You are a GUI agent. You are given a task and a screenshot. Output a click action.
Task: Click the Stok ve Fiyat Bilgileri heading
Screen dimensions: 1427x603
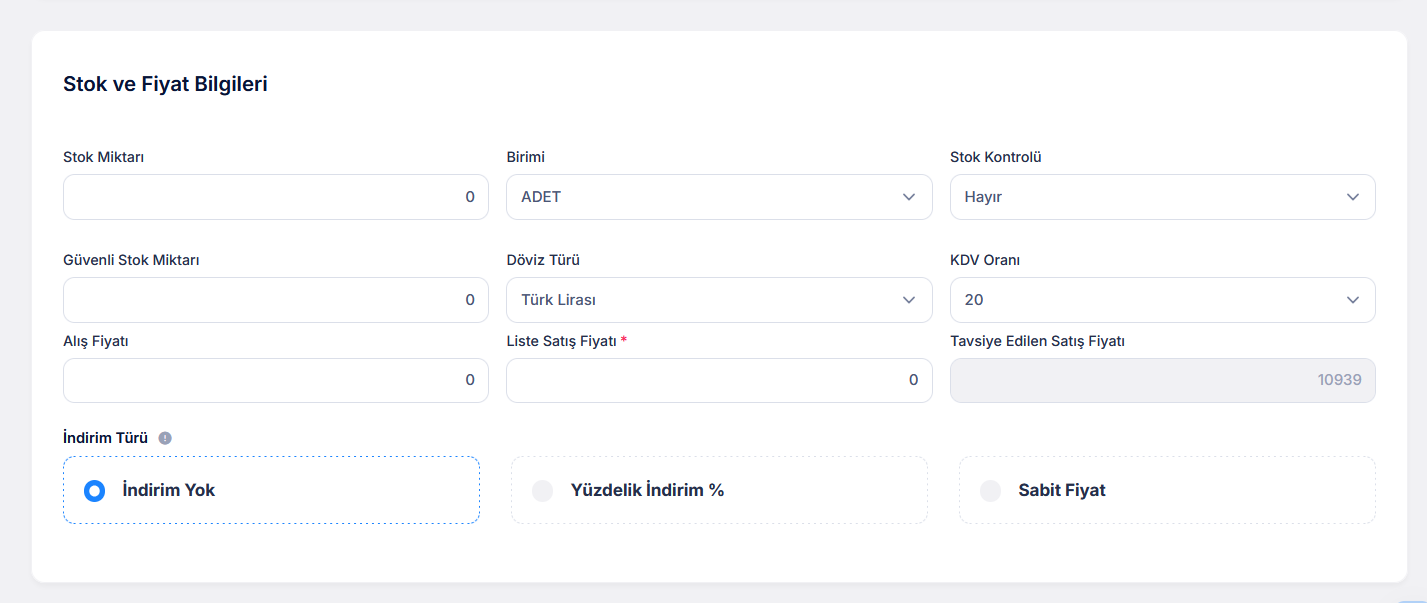(x=165, y=84)
